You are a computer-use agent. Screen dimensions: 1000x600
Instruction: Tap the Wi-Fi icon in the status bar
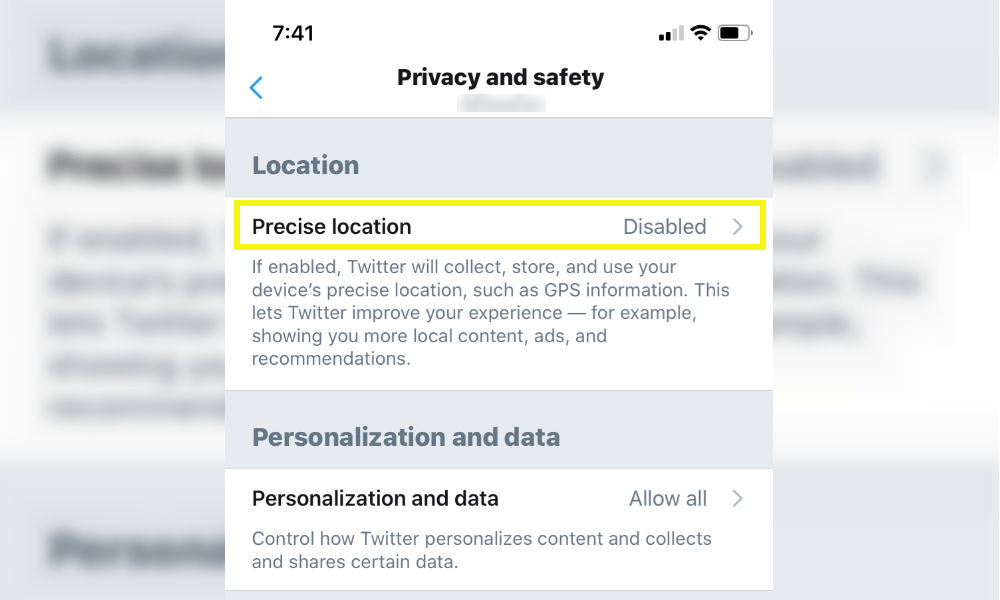(x=699, y=32)
